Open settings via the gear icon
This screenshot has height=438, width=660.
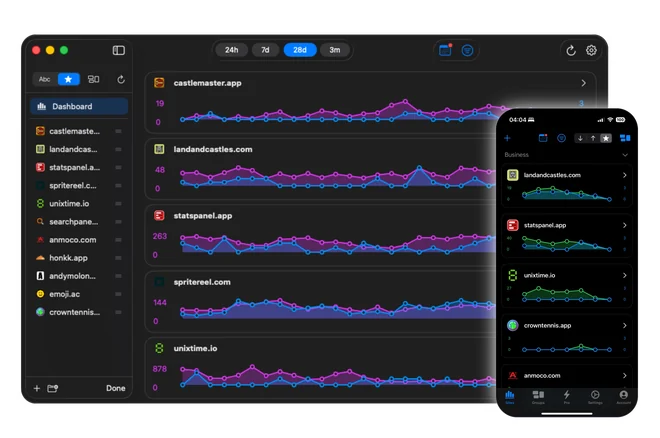(591, 50)
